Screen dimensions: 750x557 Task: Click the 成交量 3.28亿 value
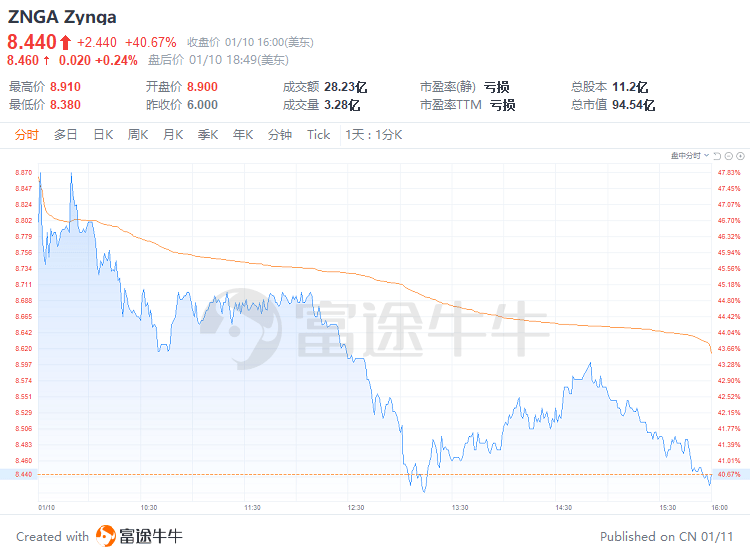tap(342, 105)
